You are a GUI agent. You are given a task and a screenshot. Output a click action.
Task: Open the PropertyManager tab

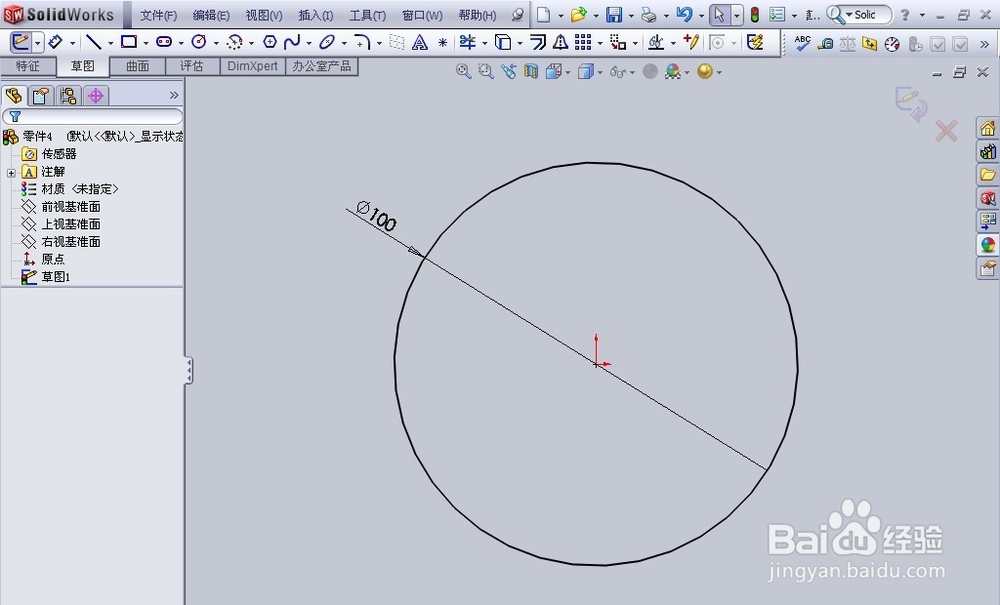tap(41, 96)
